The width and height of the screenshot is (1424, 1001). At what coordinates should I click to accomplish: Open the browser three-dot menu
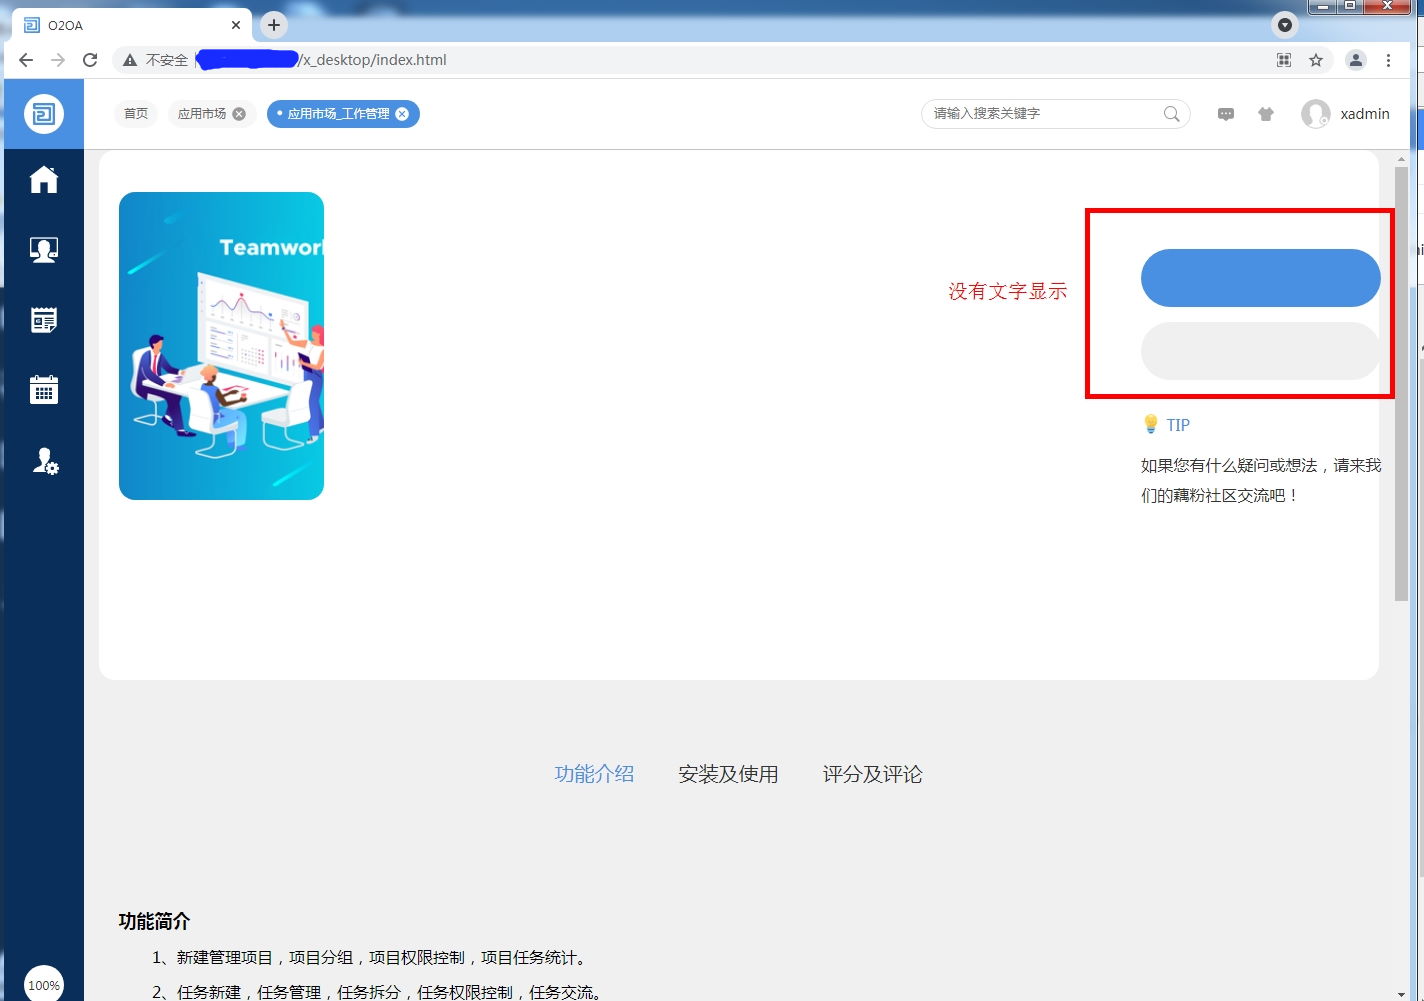[1388, 60]
